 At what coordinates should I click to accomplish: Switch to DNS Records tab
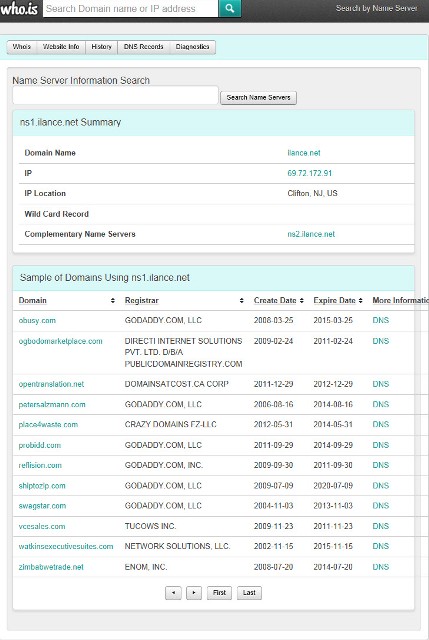[144, 47]
